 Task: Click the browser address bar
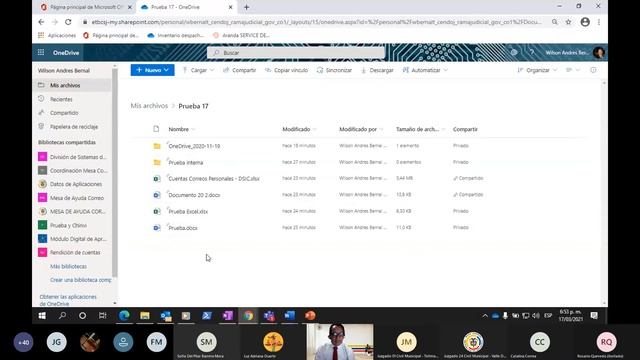(316, 22)
